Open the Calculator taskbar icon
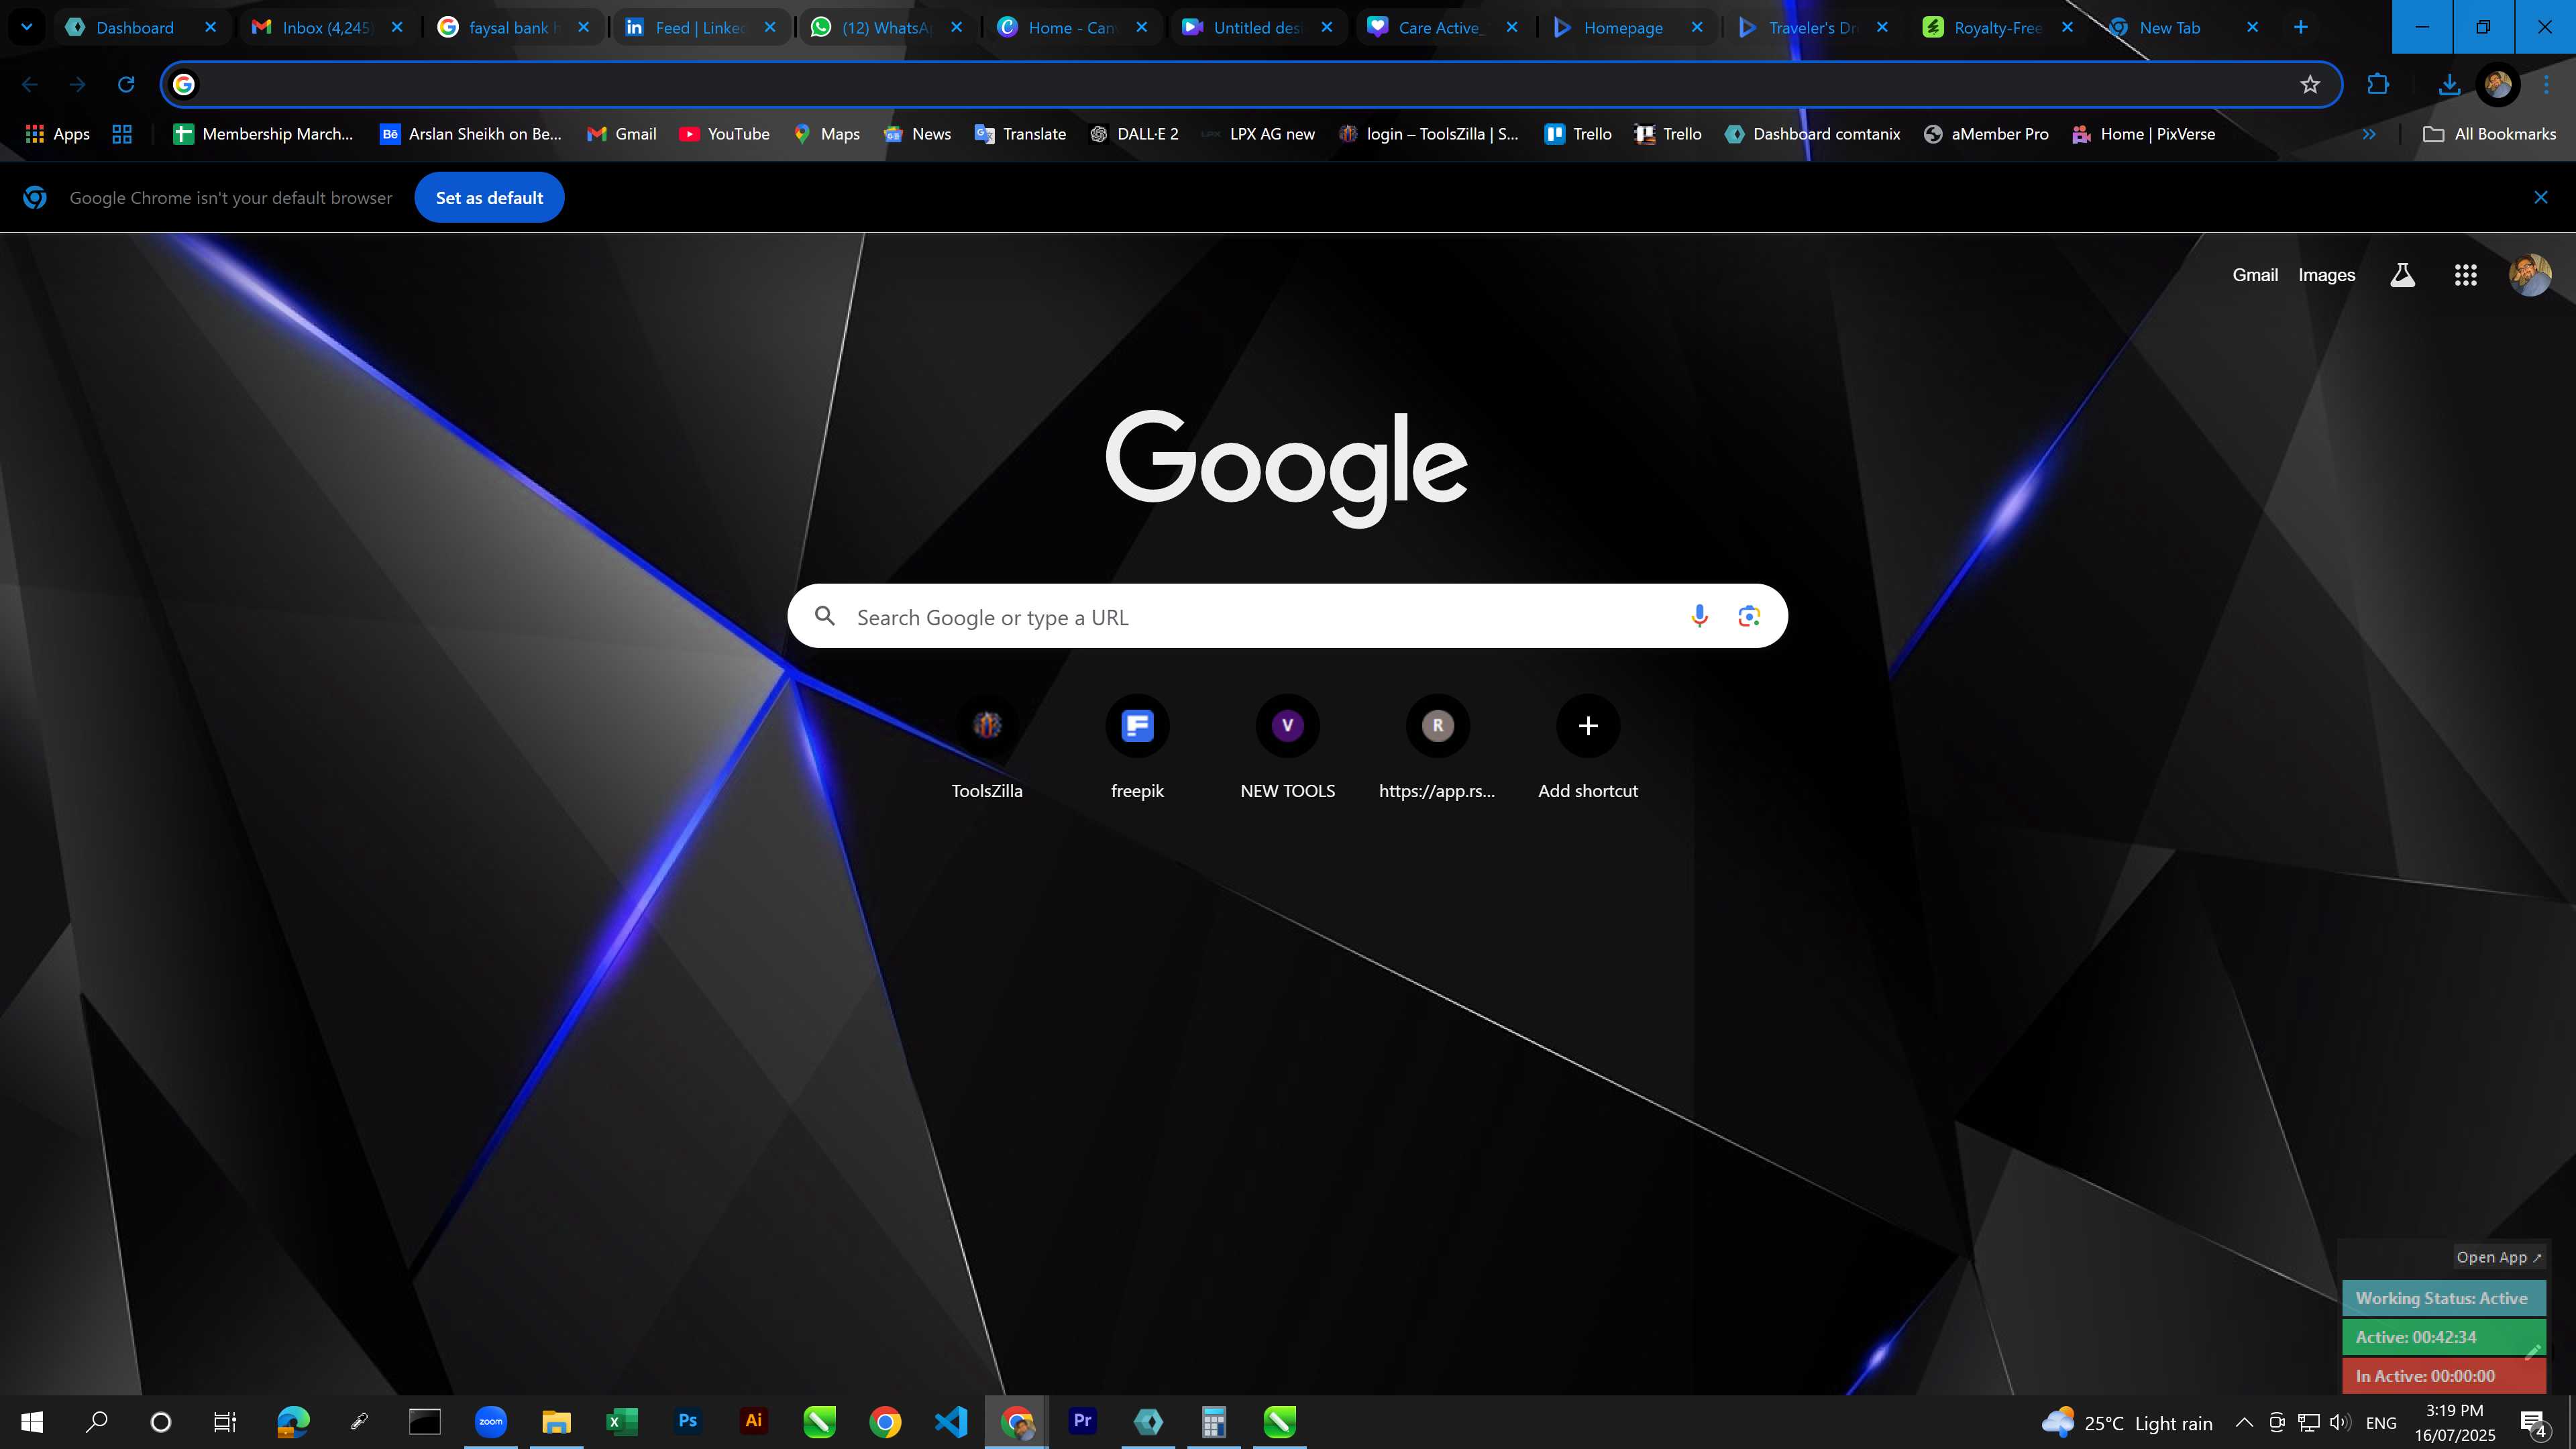Image resolution: width=2576 pixels, height=1449 pixels. [x=1214, y=1421]
